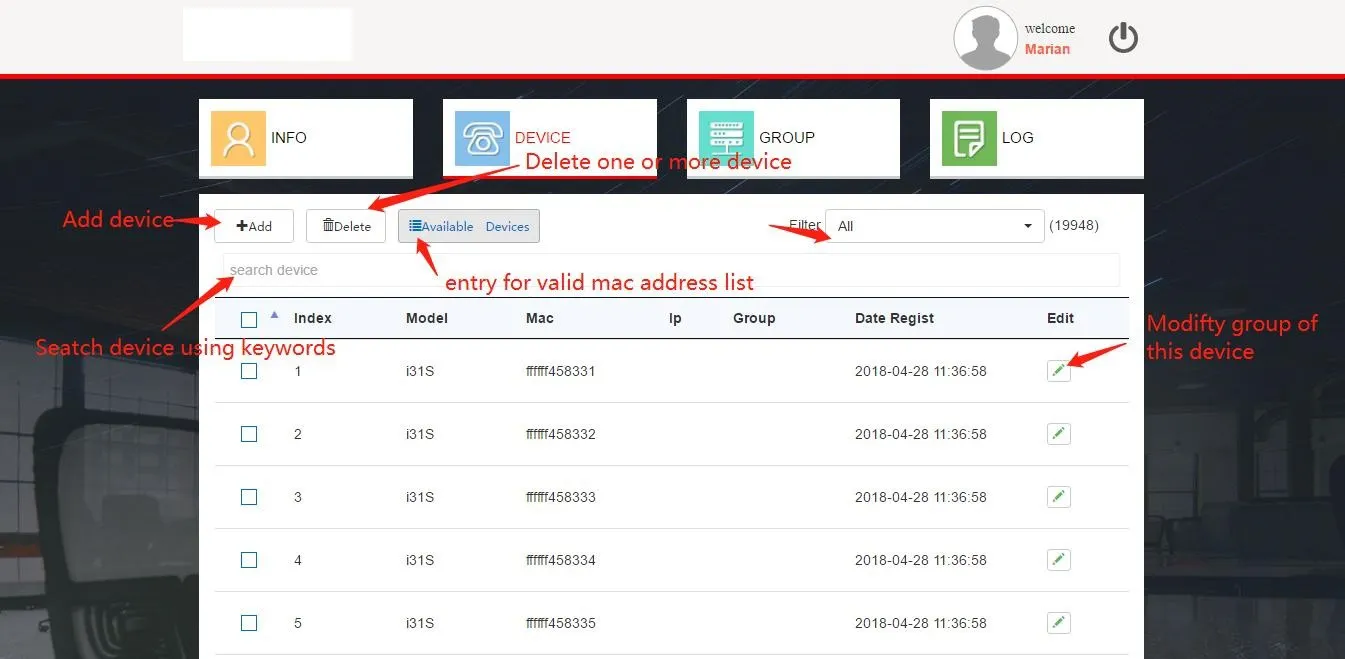This screenshot has height=659, width=1345.
Task: Click the Delete button
Action: tap(345, 226)
